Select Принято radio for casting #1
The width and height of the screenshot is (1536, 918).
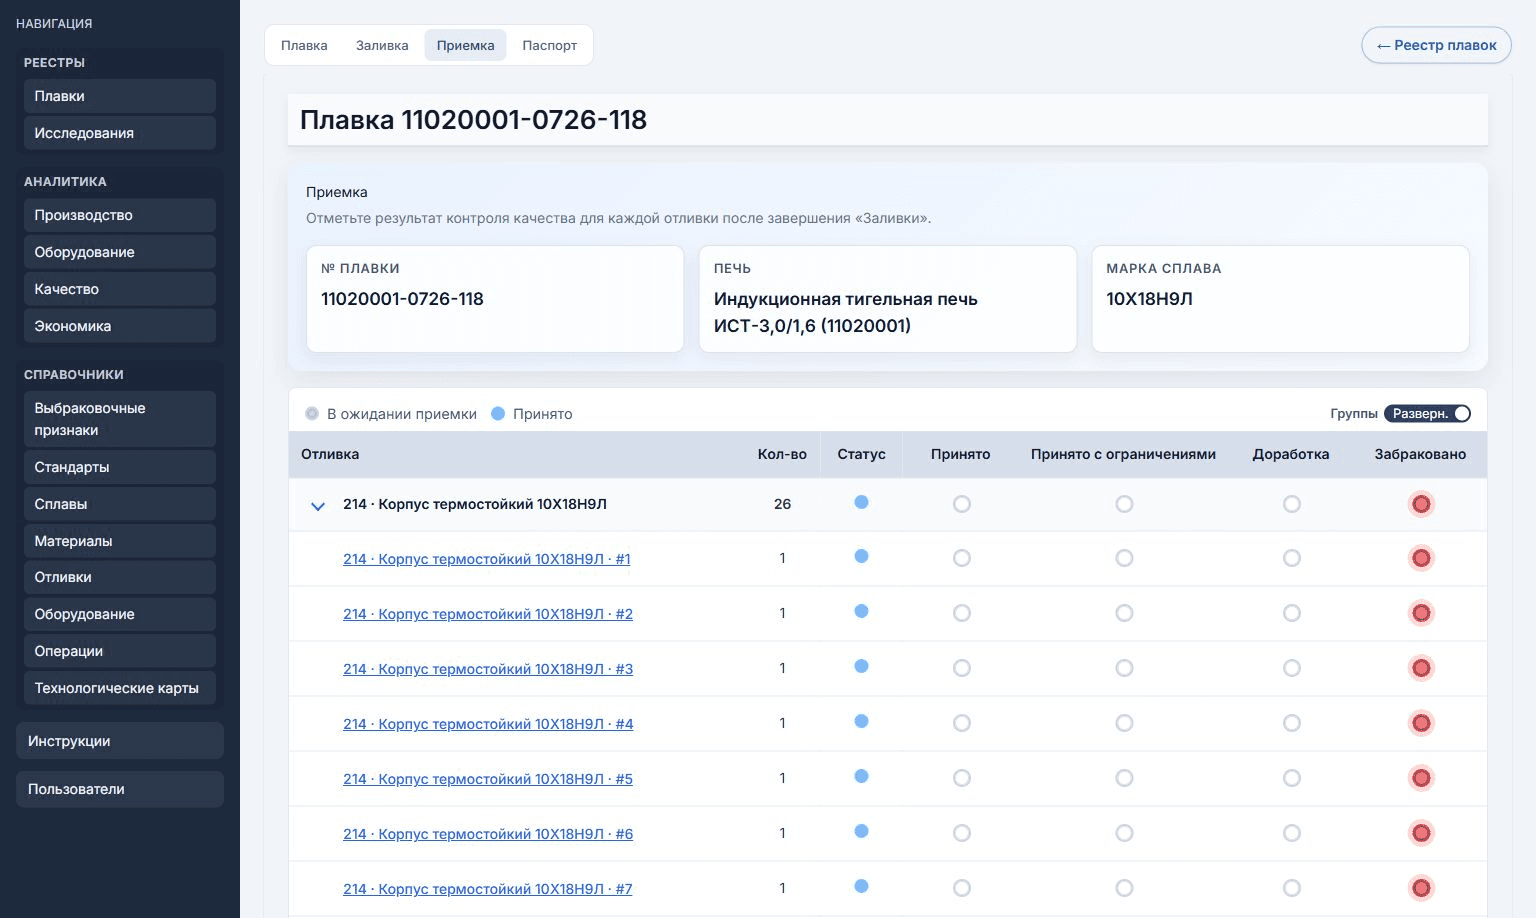coord(962,558)
